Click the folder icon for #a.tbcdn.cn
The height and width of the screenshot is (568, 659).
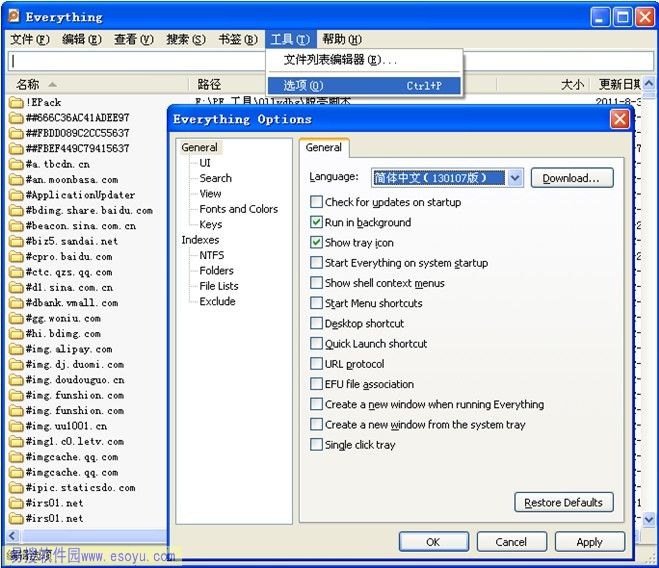click(16, 164)
